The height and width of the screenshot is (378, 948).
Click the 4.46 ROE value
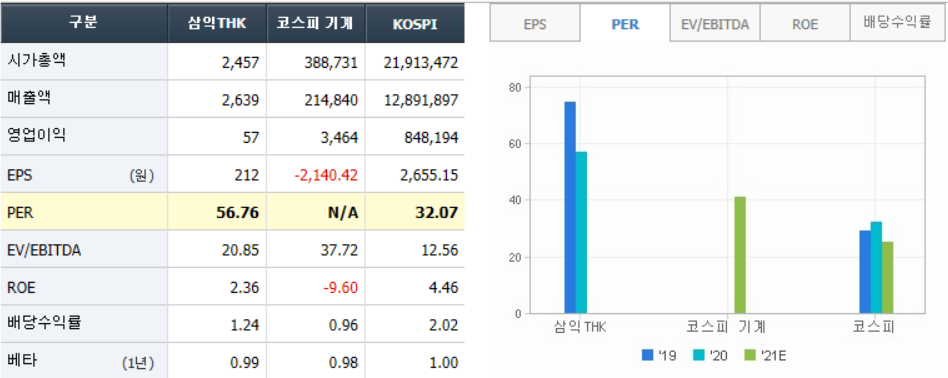coord(445,288)
